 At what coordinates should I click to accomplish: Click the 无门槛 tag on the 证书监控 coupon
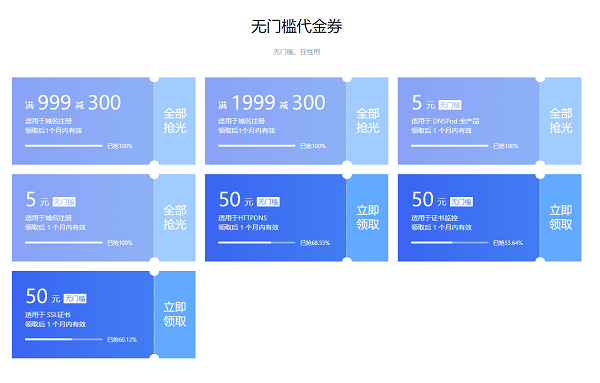(461, 202)
